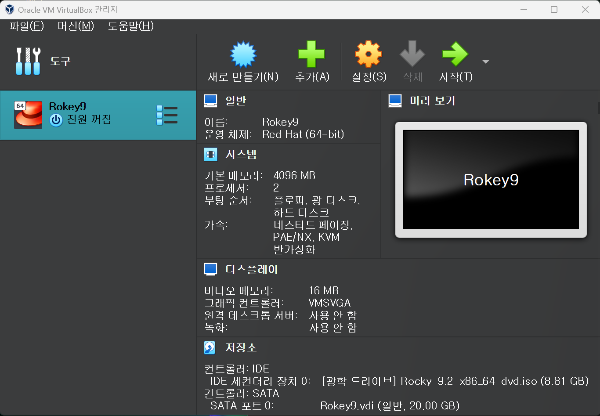
Task: Open the Display (디스플레이) section header link
Action: click(251, 269)
